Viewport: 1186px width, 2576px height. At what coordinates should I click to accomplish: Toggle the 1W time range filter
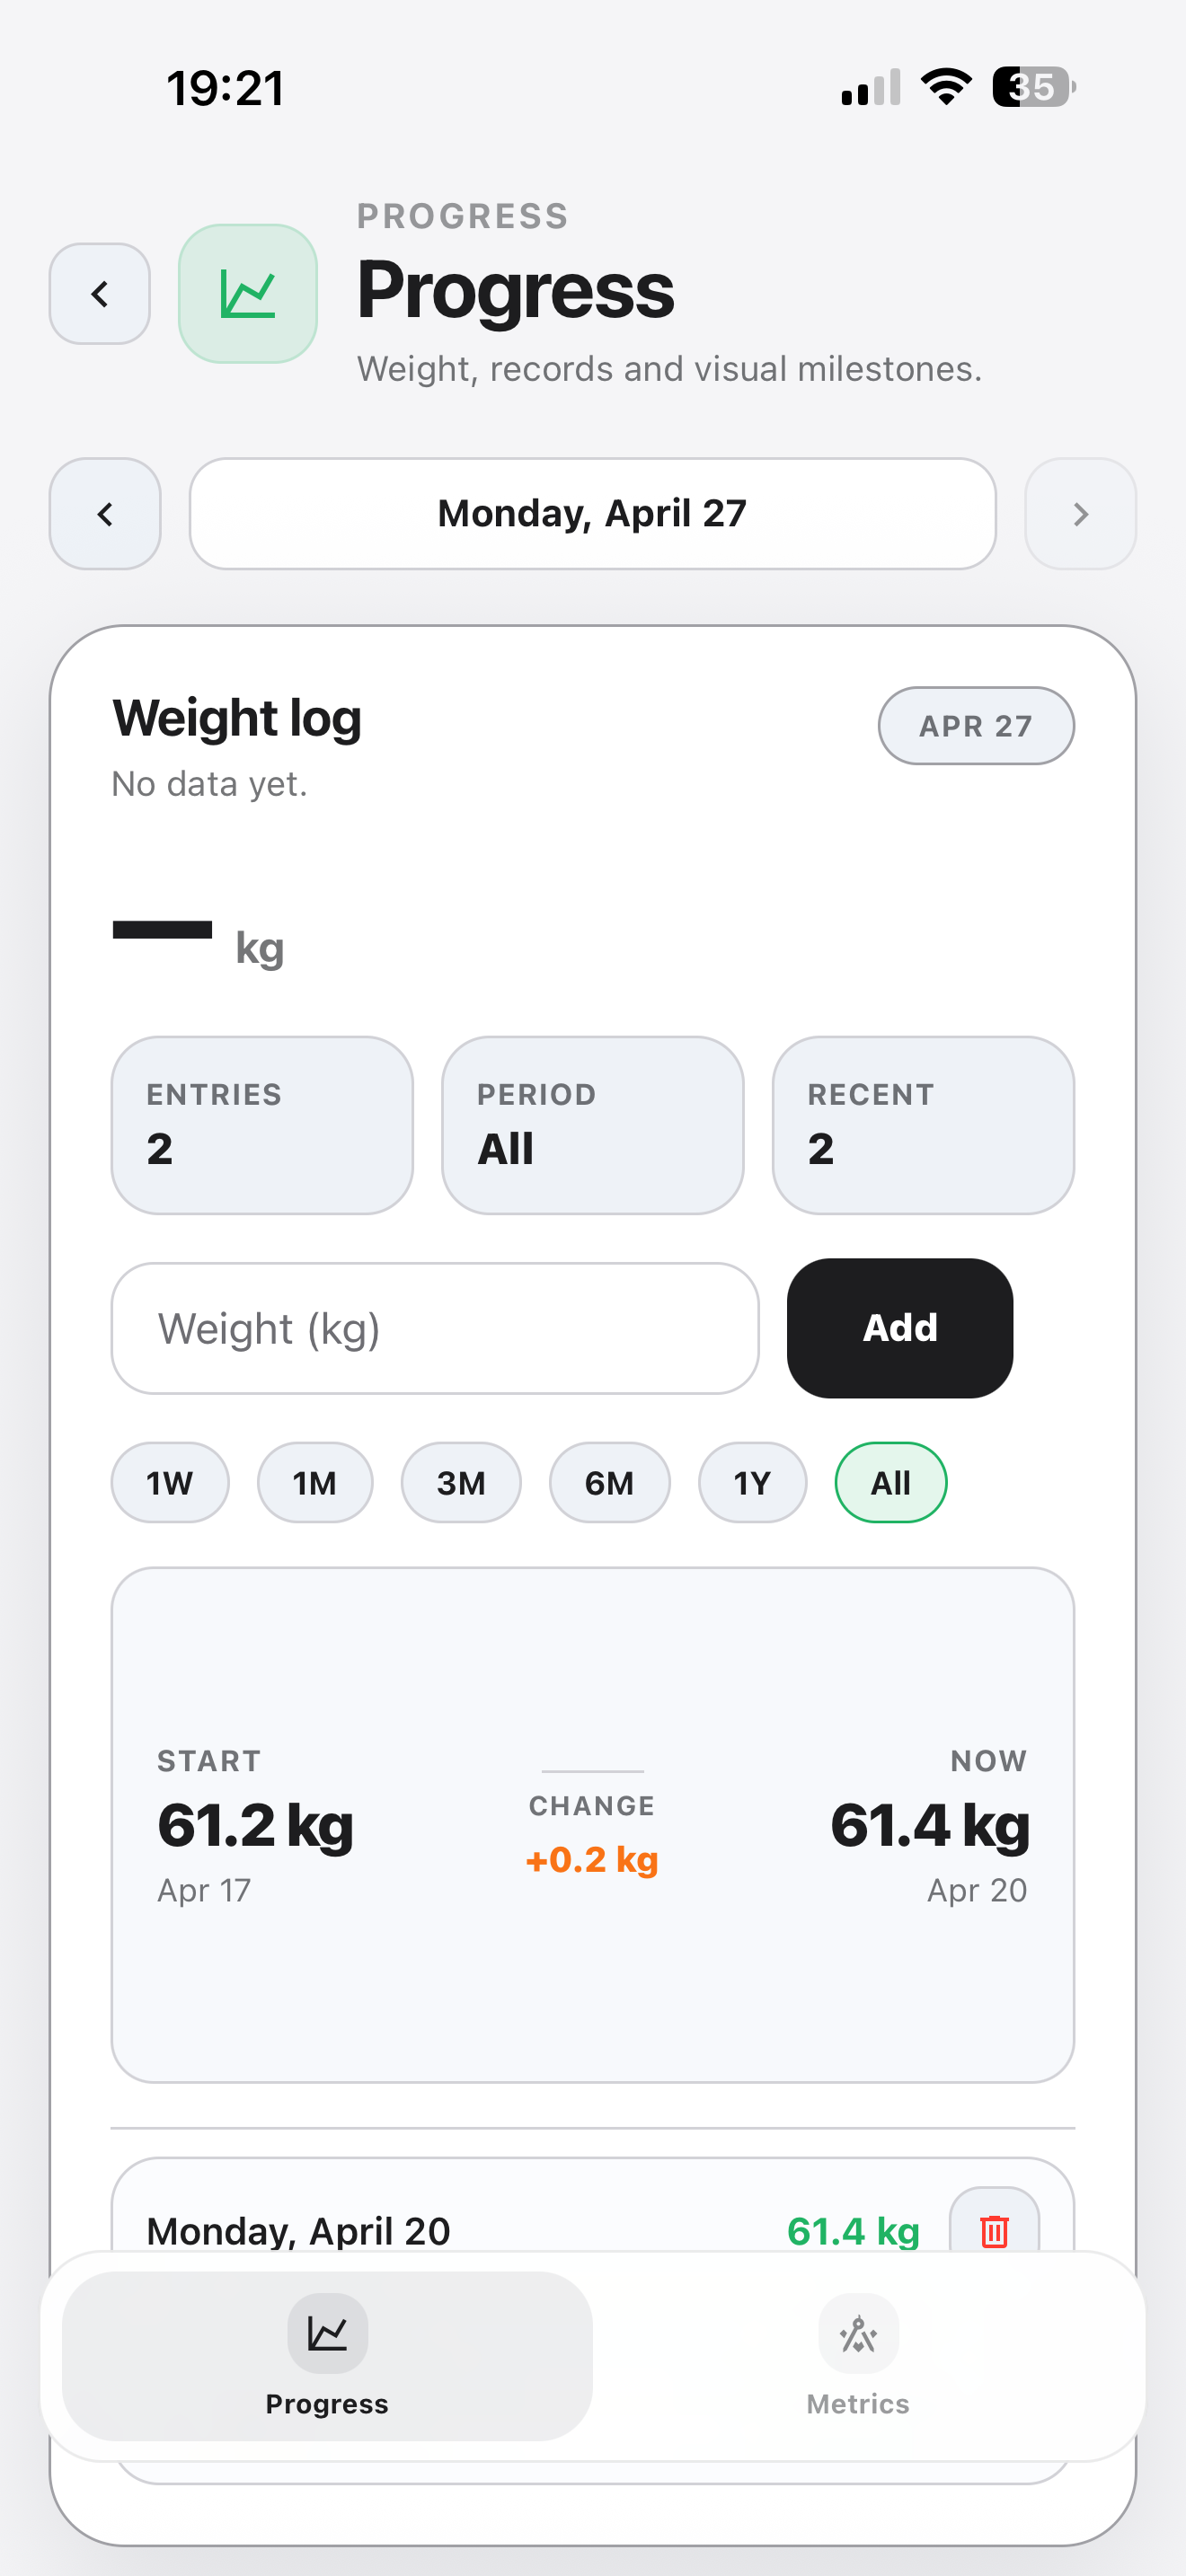tap(169, 1483)
